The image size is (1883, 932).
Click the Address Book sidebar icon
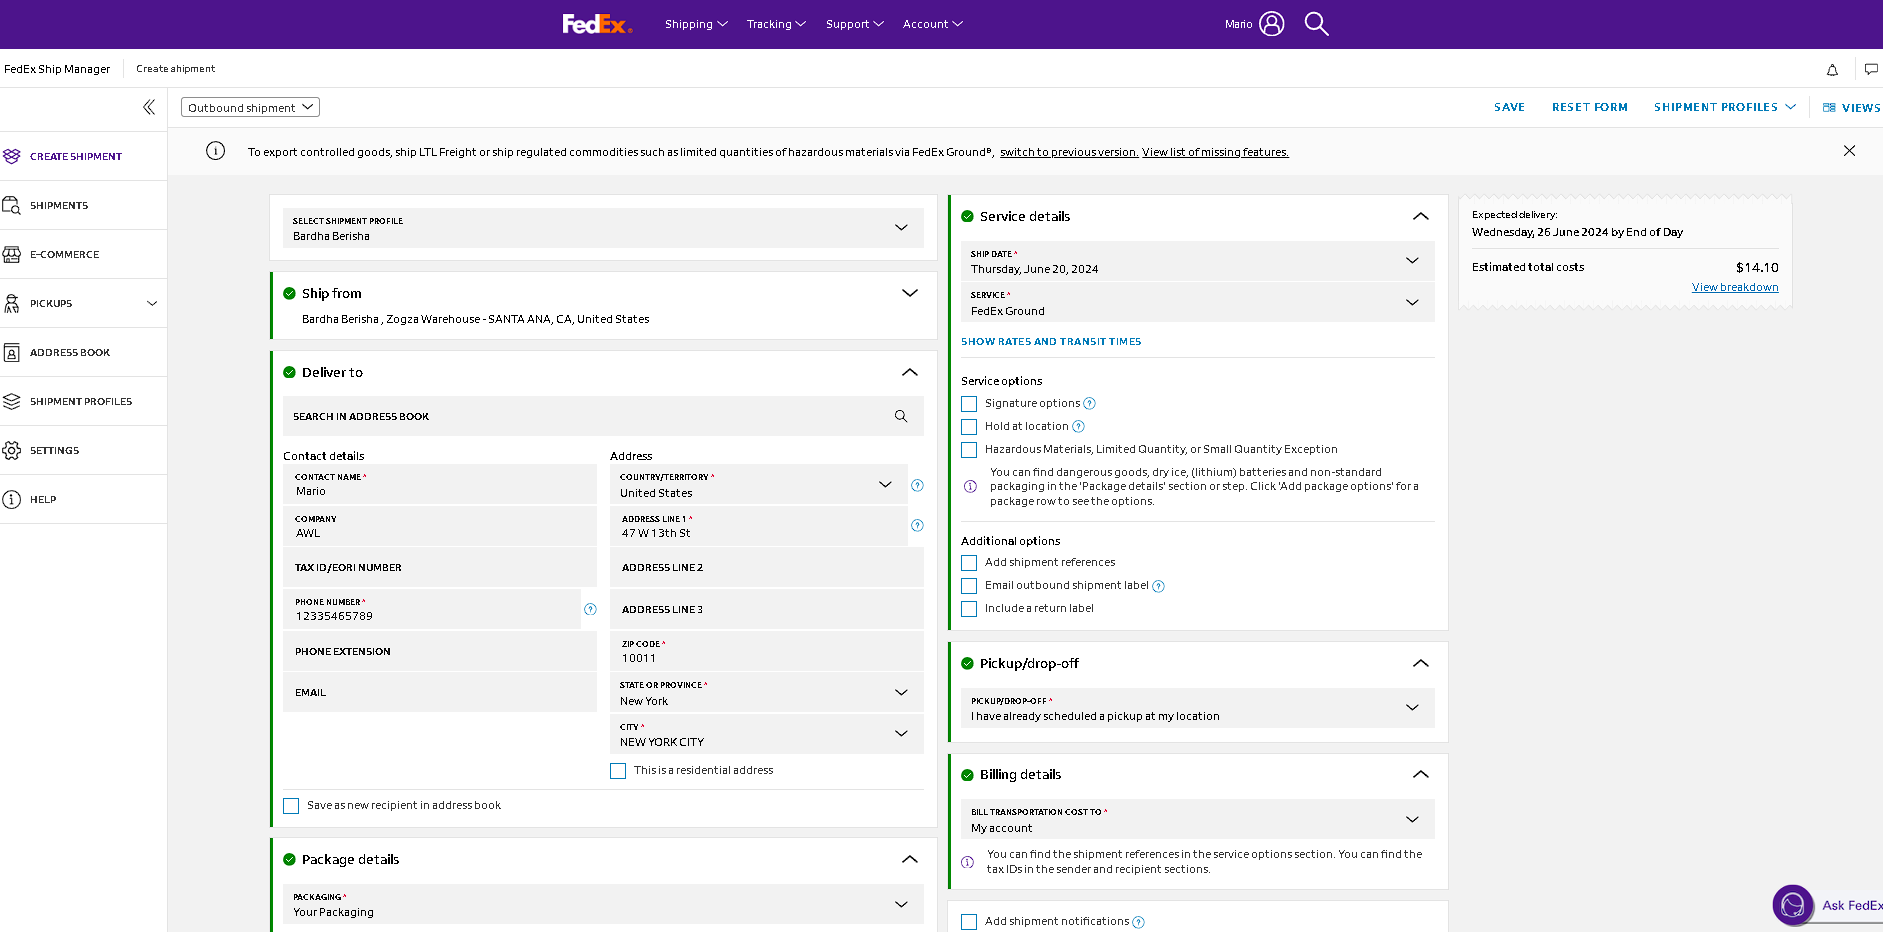click(12, 352)
